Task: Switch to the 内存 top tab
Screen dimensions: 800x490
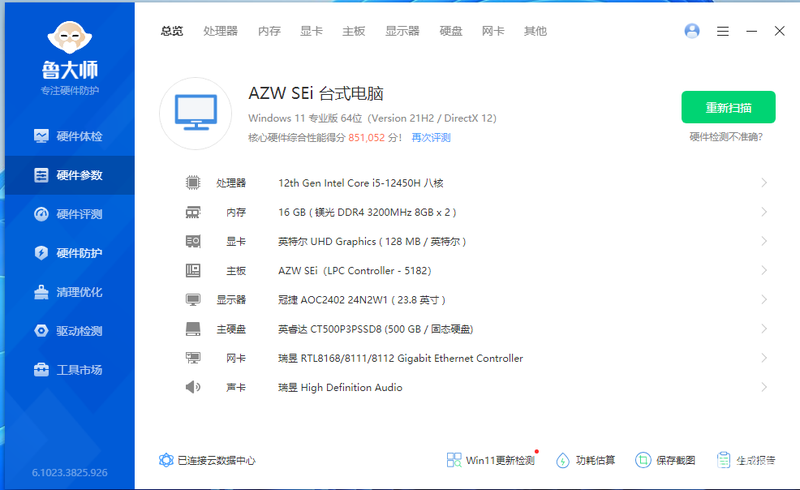Action: click(269, 31)
